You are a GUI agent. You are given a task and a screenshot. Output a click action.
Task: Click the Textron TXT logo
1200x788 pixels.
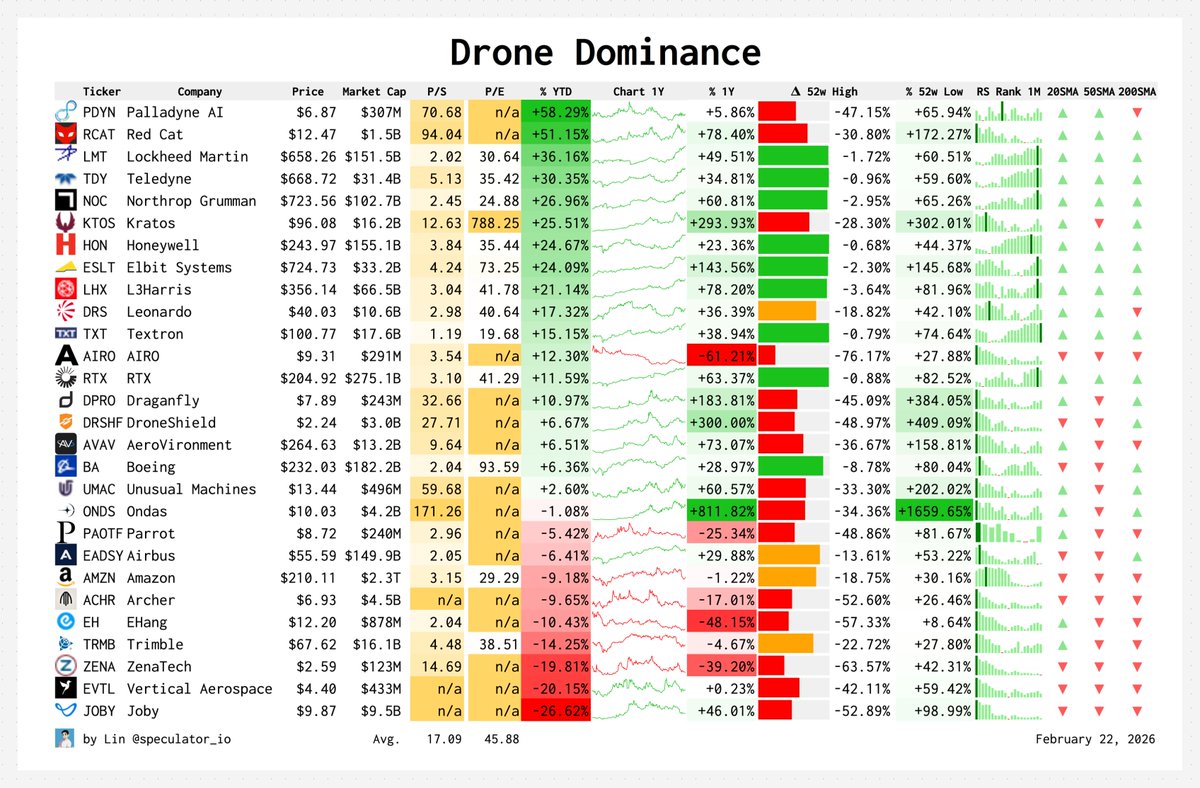pyautogui.click(x=66, y=333)
